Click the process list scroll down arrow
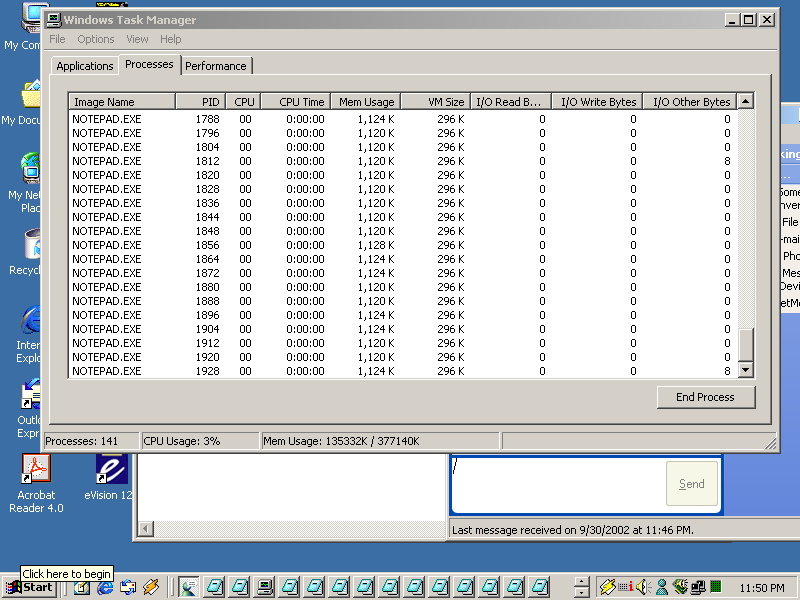Image resolution: width=800 pixels, height=600 pixels. [745, 371]
